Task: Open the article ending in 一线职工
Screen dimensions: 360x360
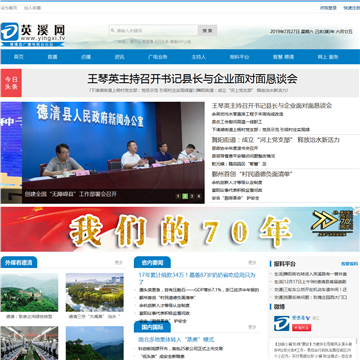Action: coord(237,122)
